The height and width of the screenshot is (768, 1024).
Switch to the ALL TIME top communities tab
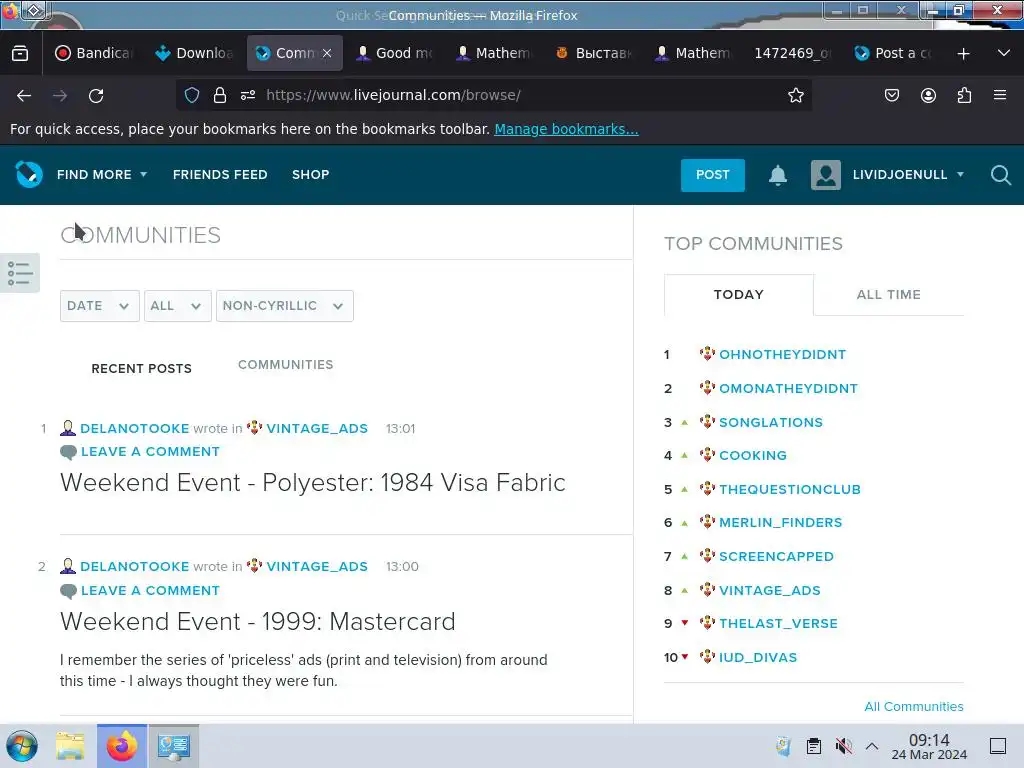click(x=889, y=295)
